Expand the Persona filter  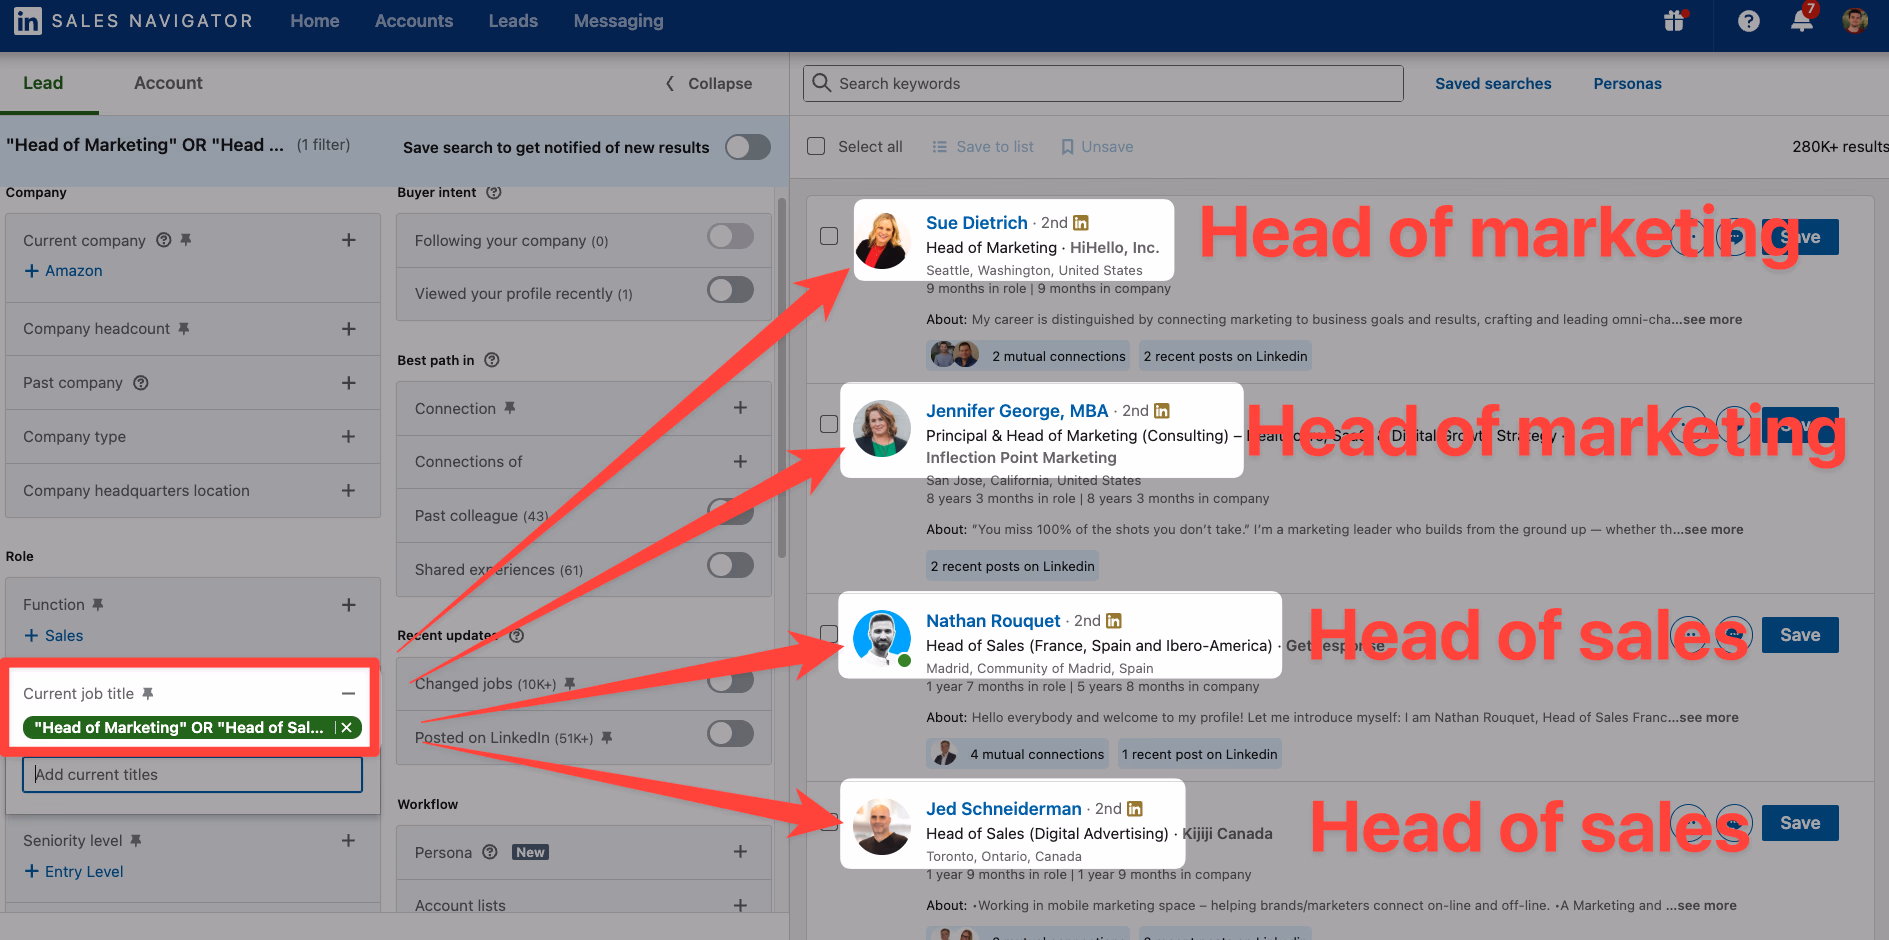tap(740, 851)
